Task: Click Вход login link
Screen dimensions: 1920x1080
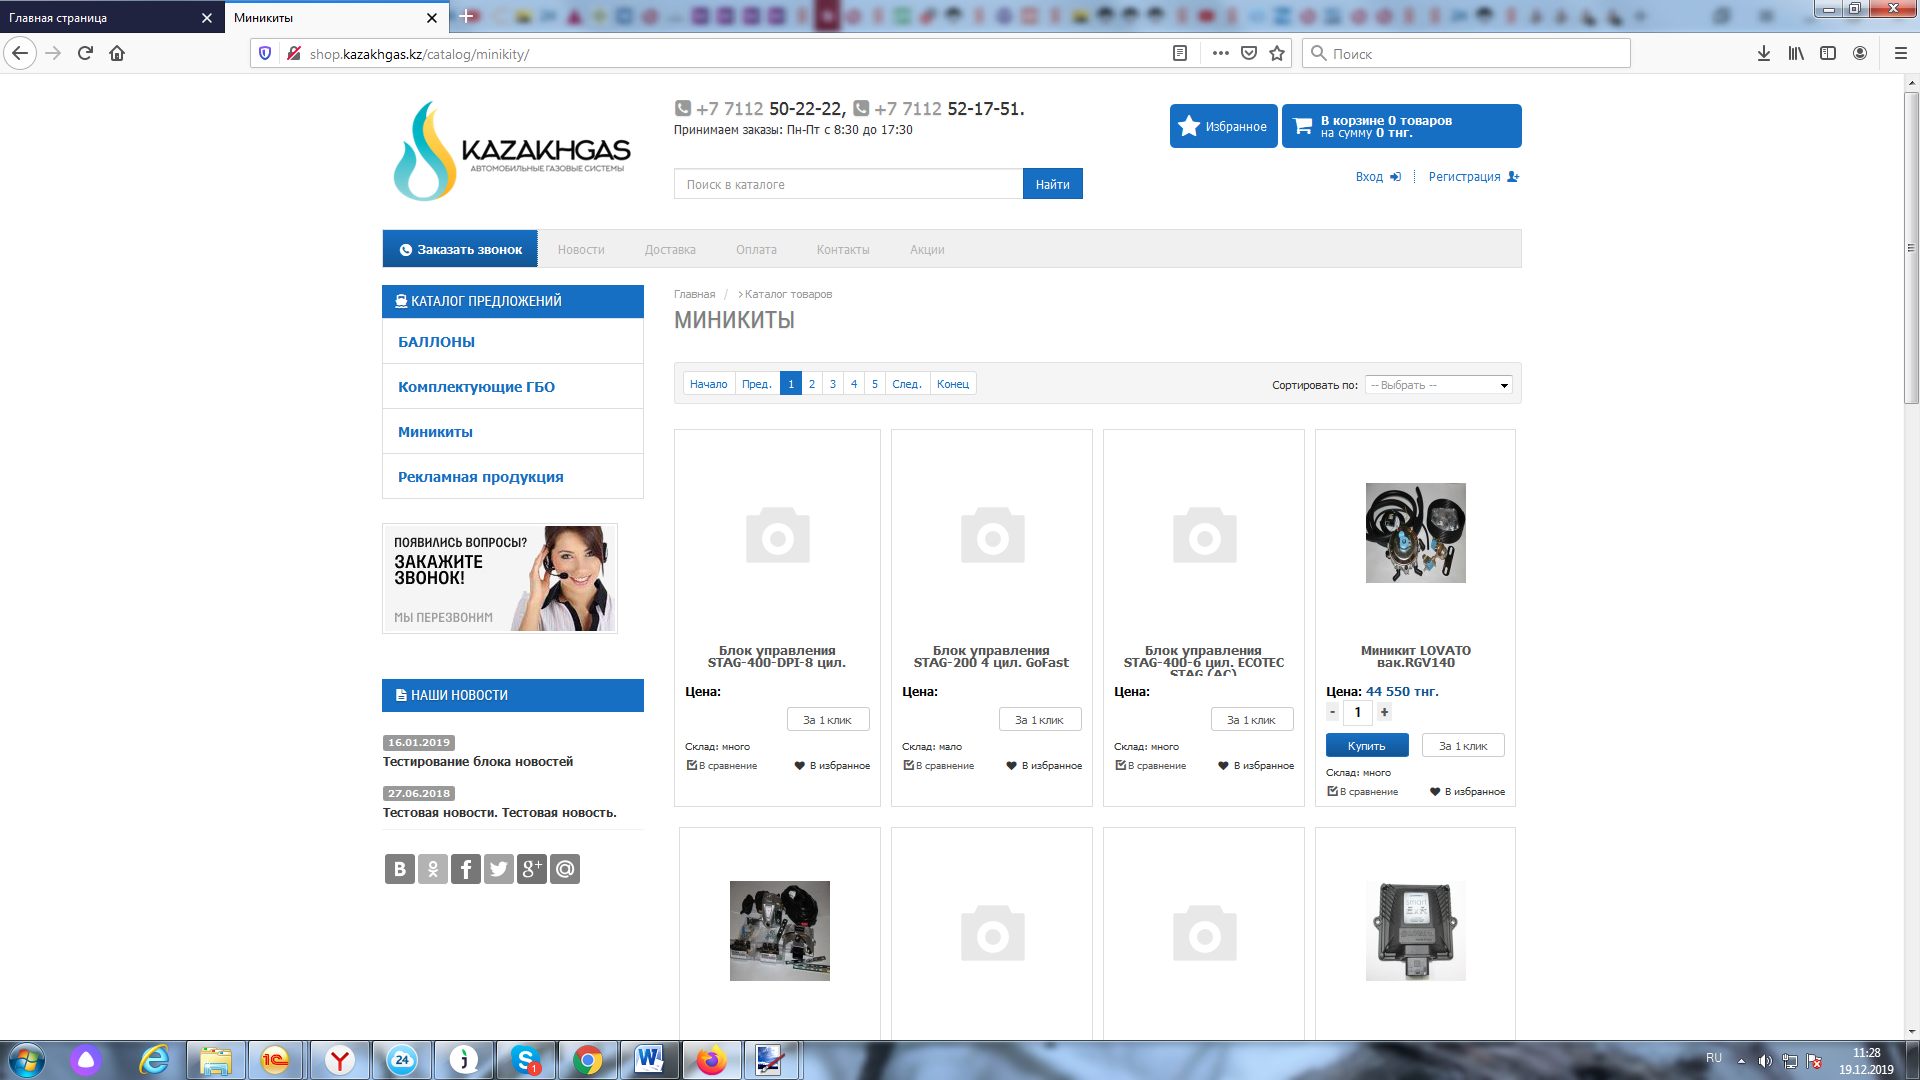Action: click(x=1378, y=177)
